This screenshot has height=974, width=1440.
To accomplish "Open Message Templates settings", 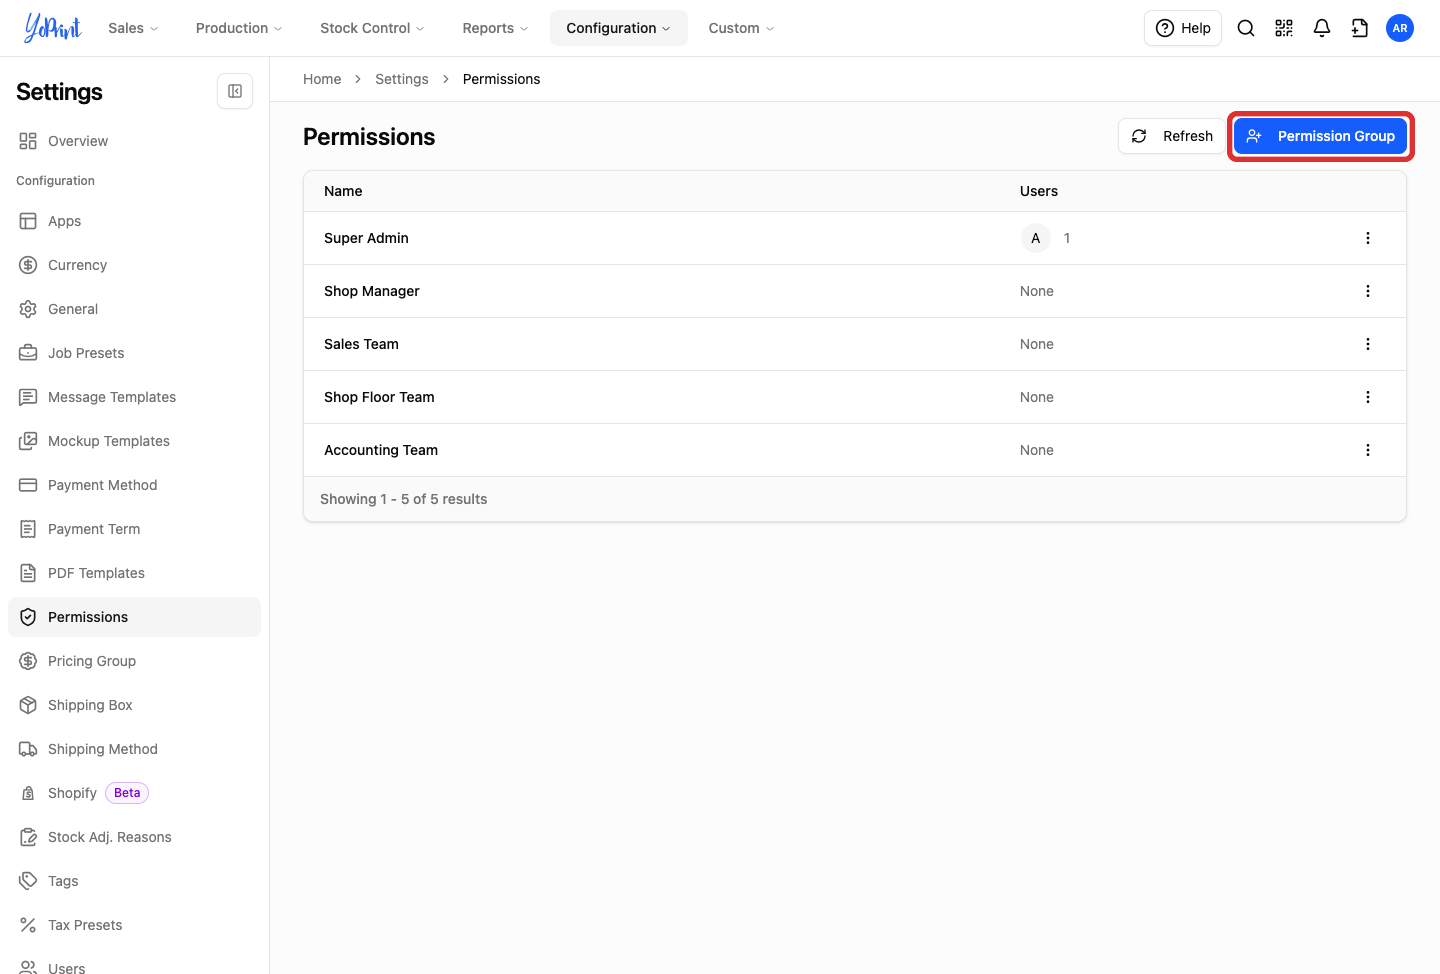I will [134, 397].
